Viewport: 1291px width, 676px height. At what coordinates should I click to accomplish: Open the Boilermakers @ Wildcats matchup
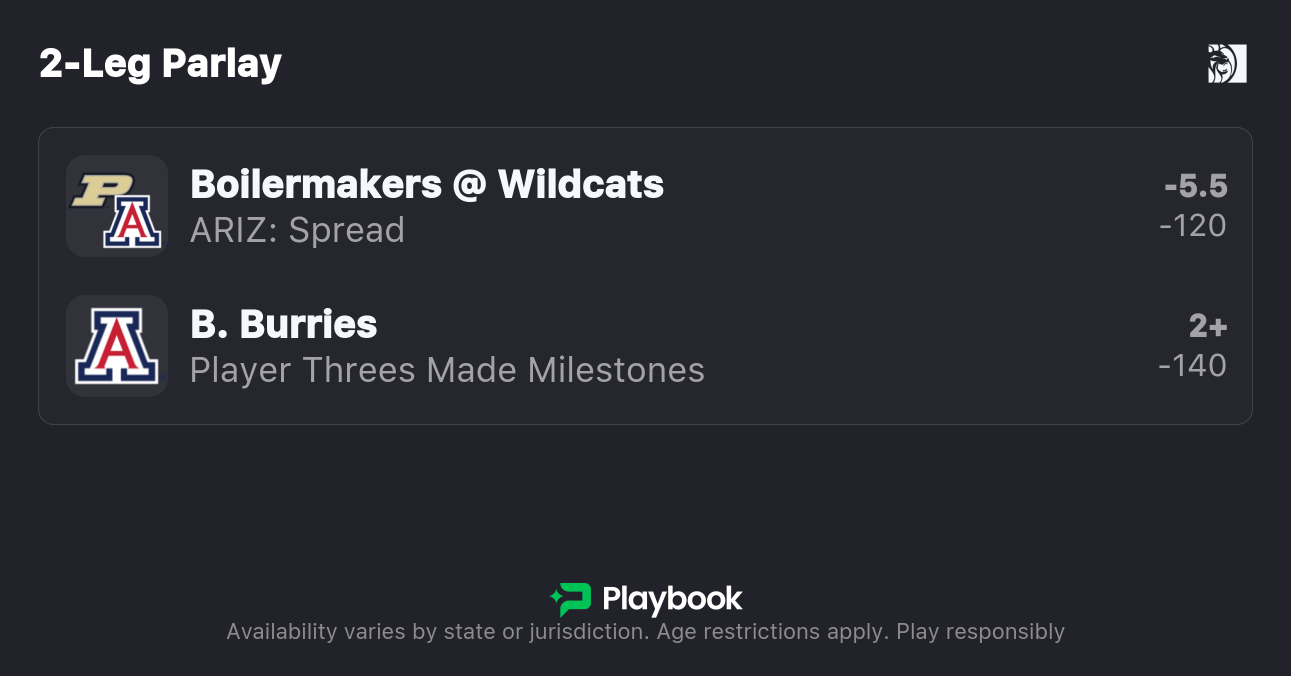(x=426, y=184)
